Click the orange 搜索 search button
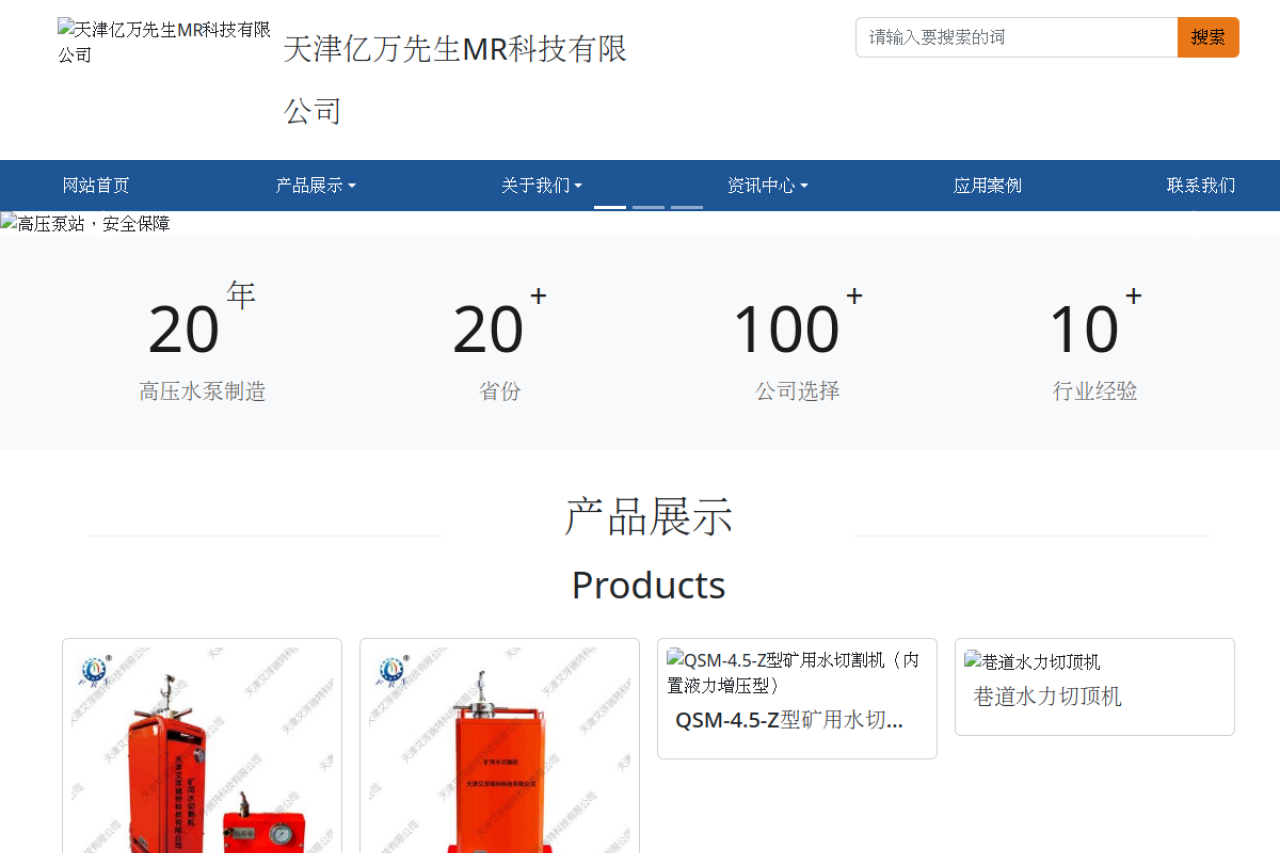This screenshot has width=1280, height=853. click(1208, 37)
